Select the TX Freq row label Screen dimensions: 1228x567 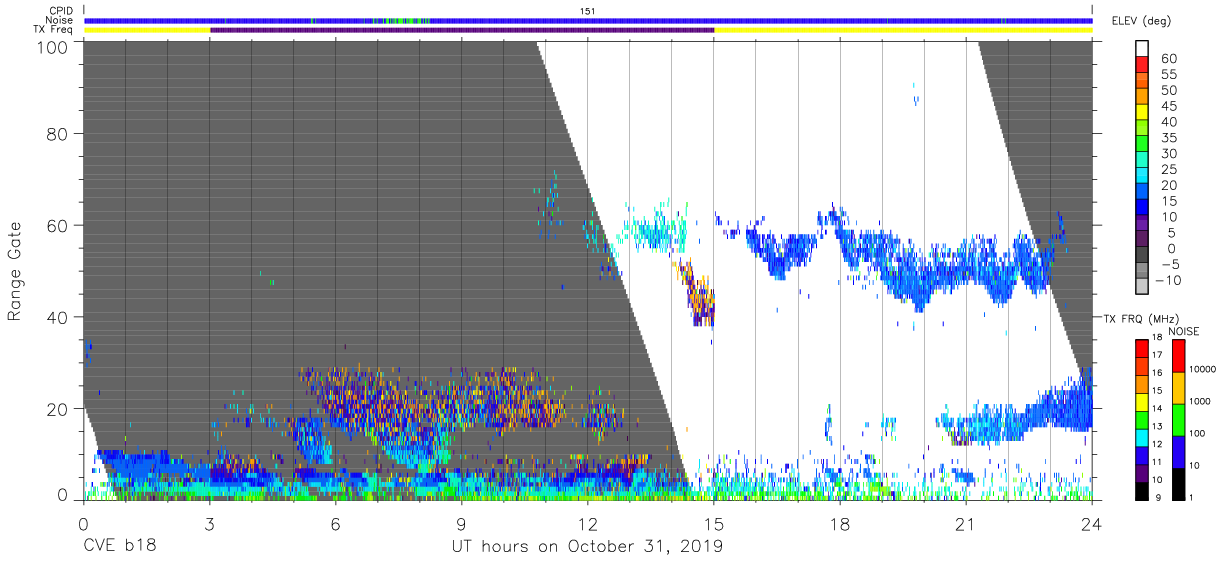pos(52,30)
